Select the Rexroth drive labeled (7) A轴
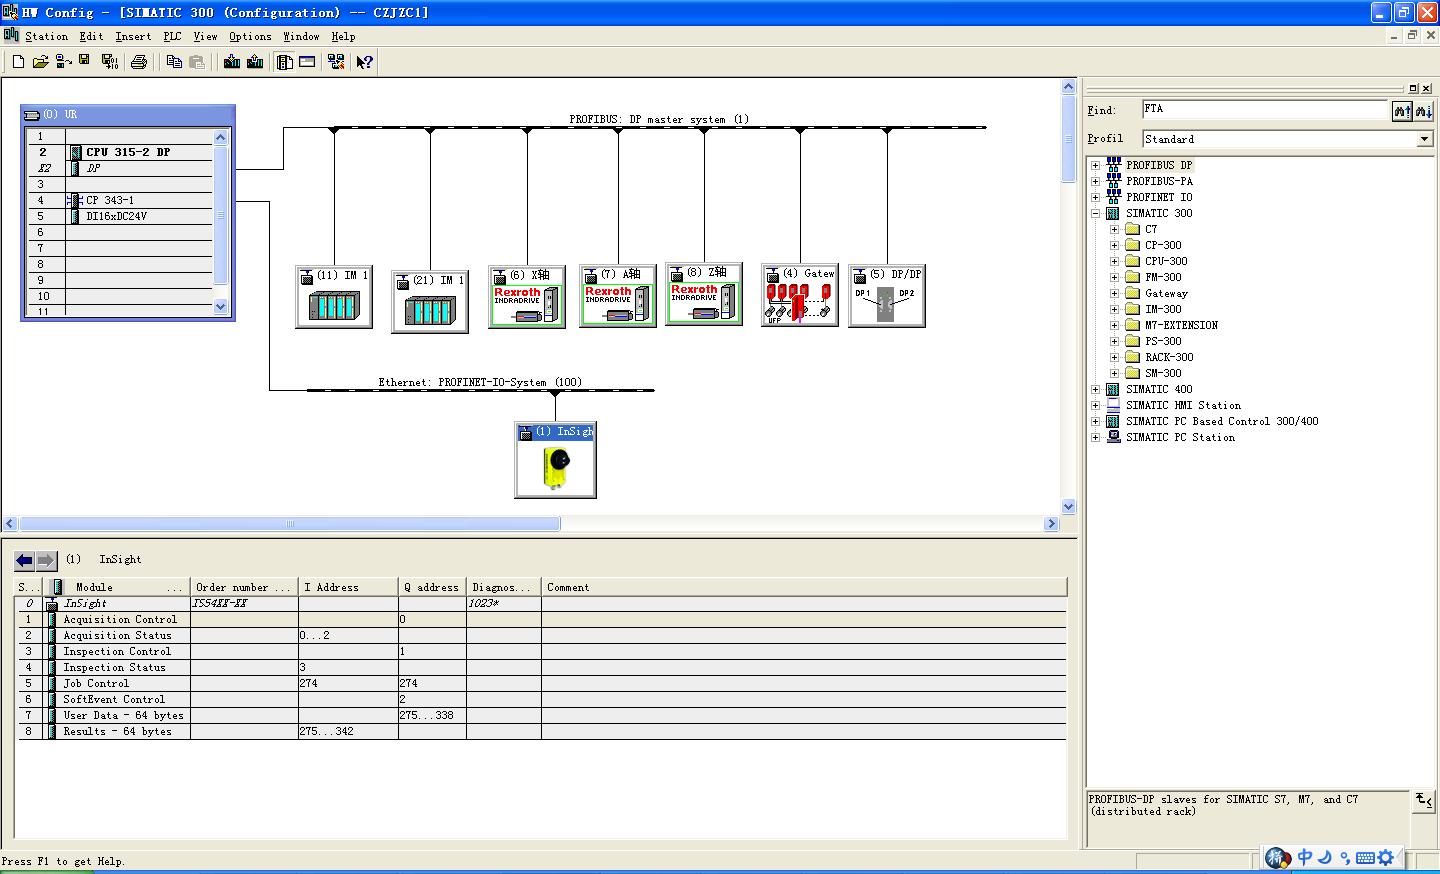Screen dimensions: 1440x874 click(x=618, y=295)
